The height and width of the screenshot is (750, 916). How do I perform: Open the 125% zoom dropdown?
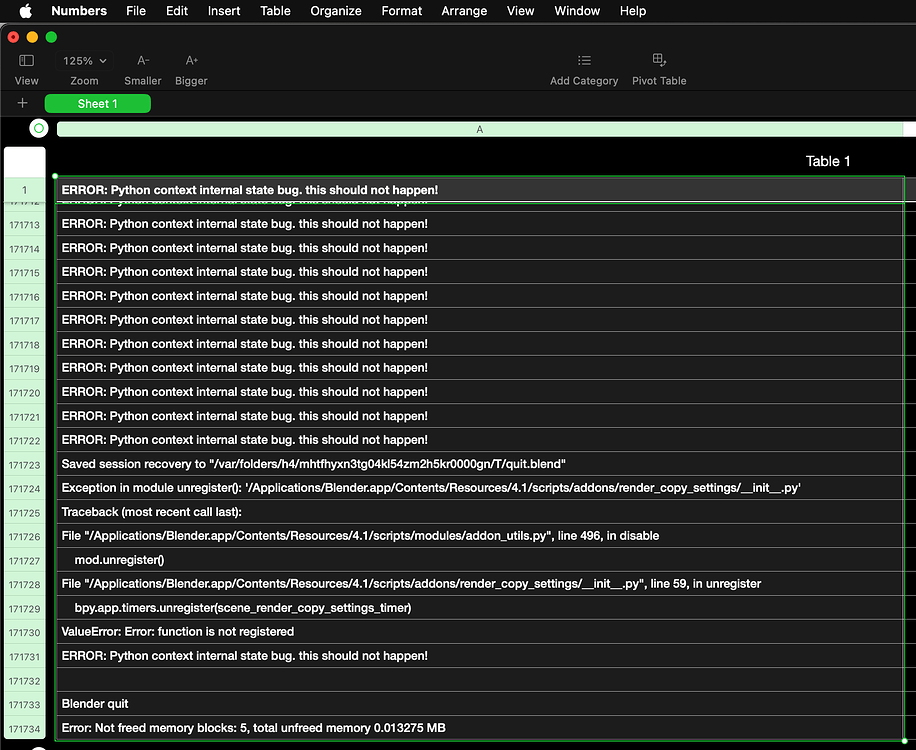coord(85,61)
